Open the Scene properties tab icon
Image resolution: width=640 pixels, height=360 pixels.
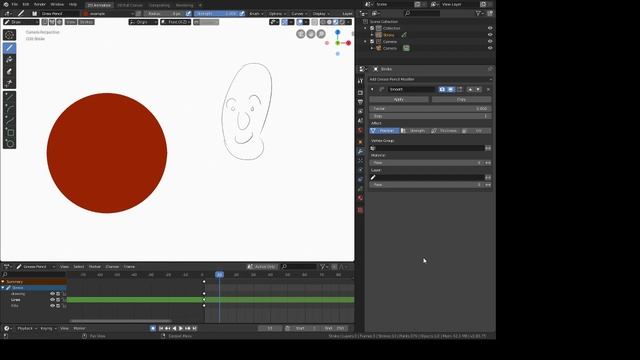(x=360, y=121)
